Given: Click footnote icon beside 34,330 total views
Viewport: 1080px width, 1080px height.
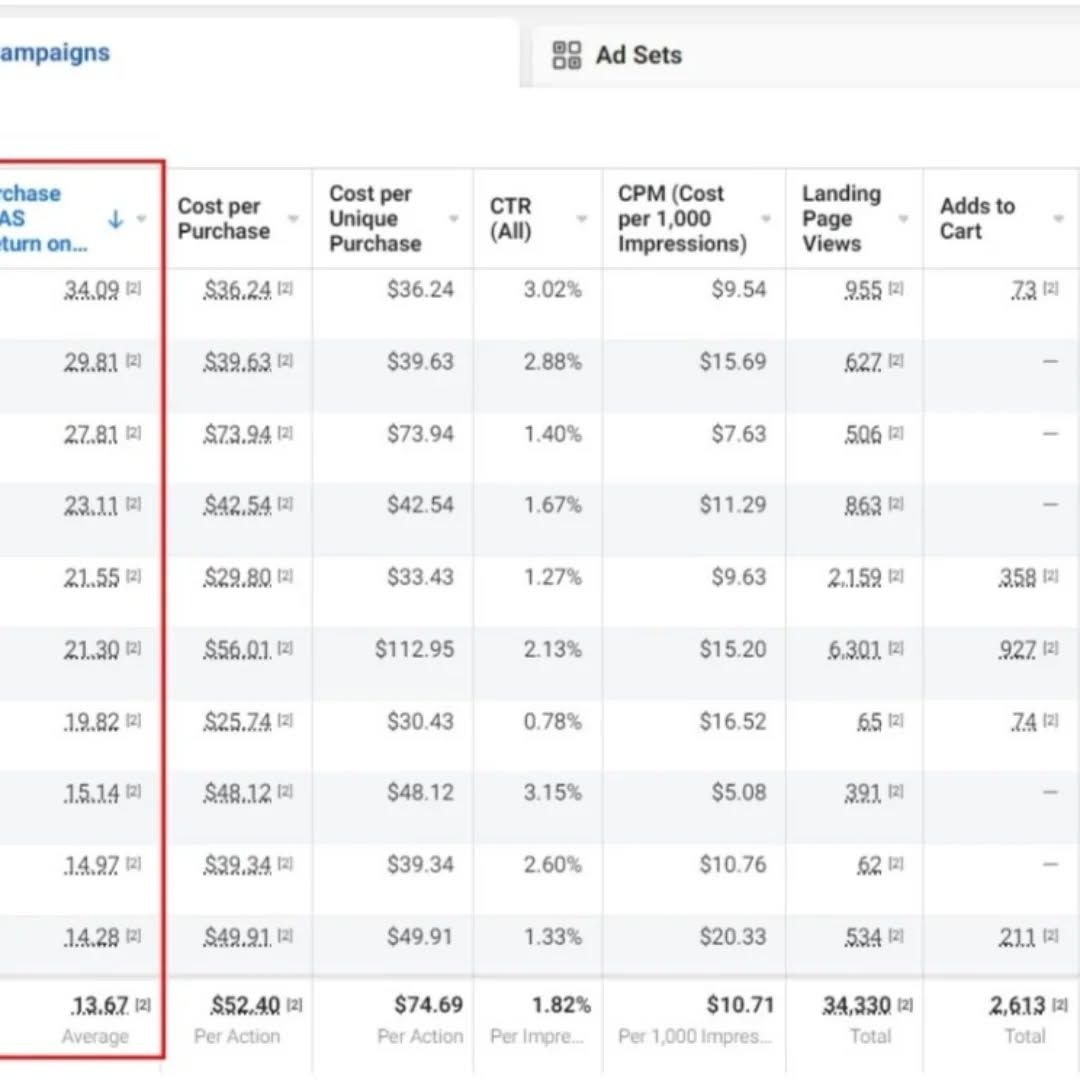Looking at the screenshot, I should [x=905, y=1005].
